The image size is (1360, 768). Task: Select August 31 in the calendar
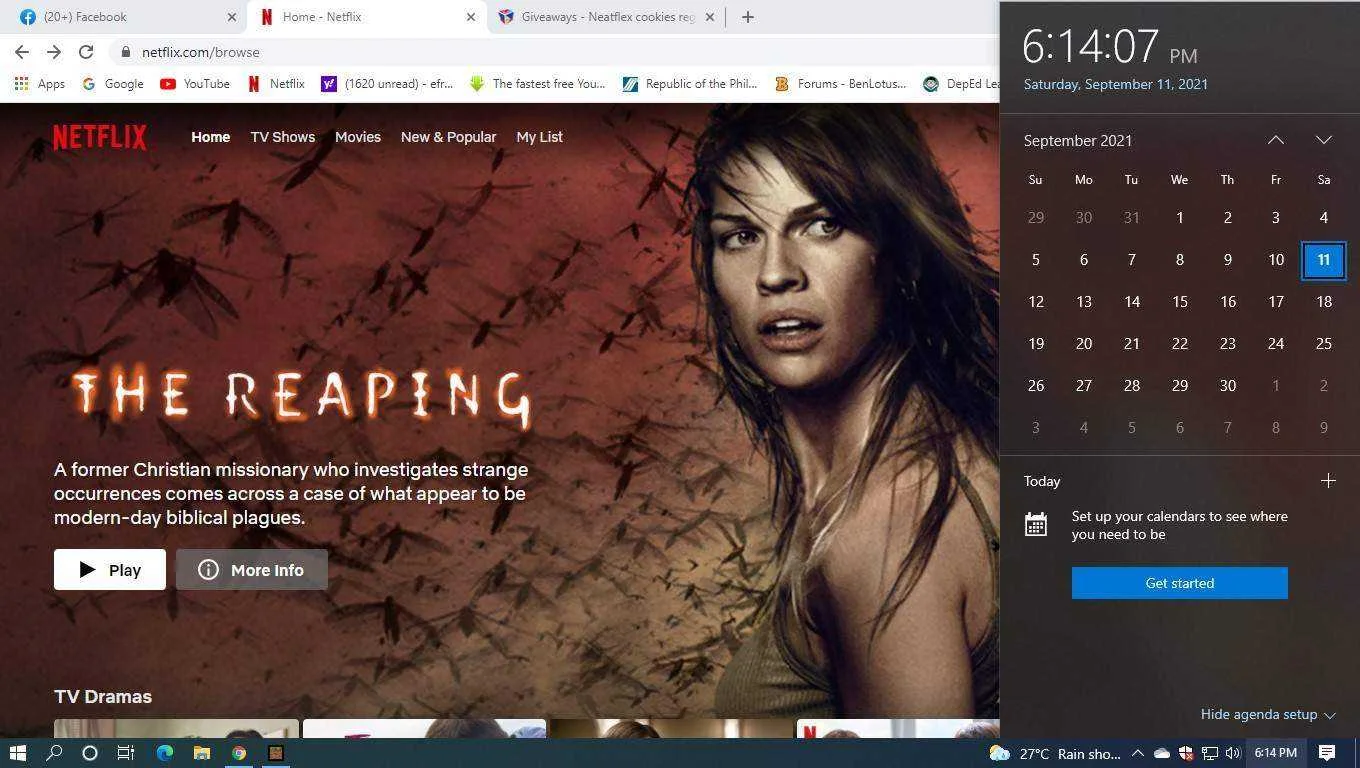tap(1132, 218)
